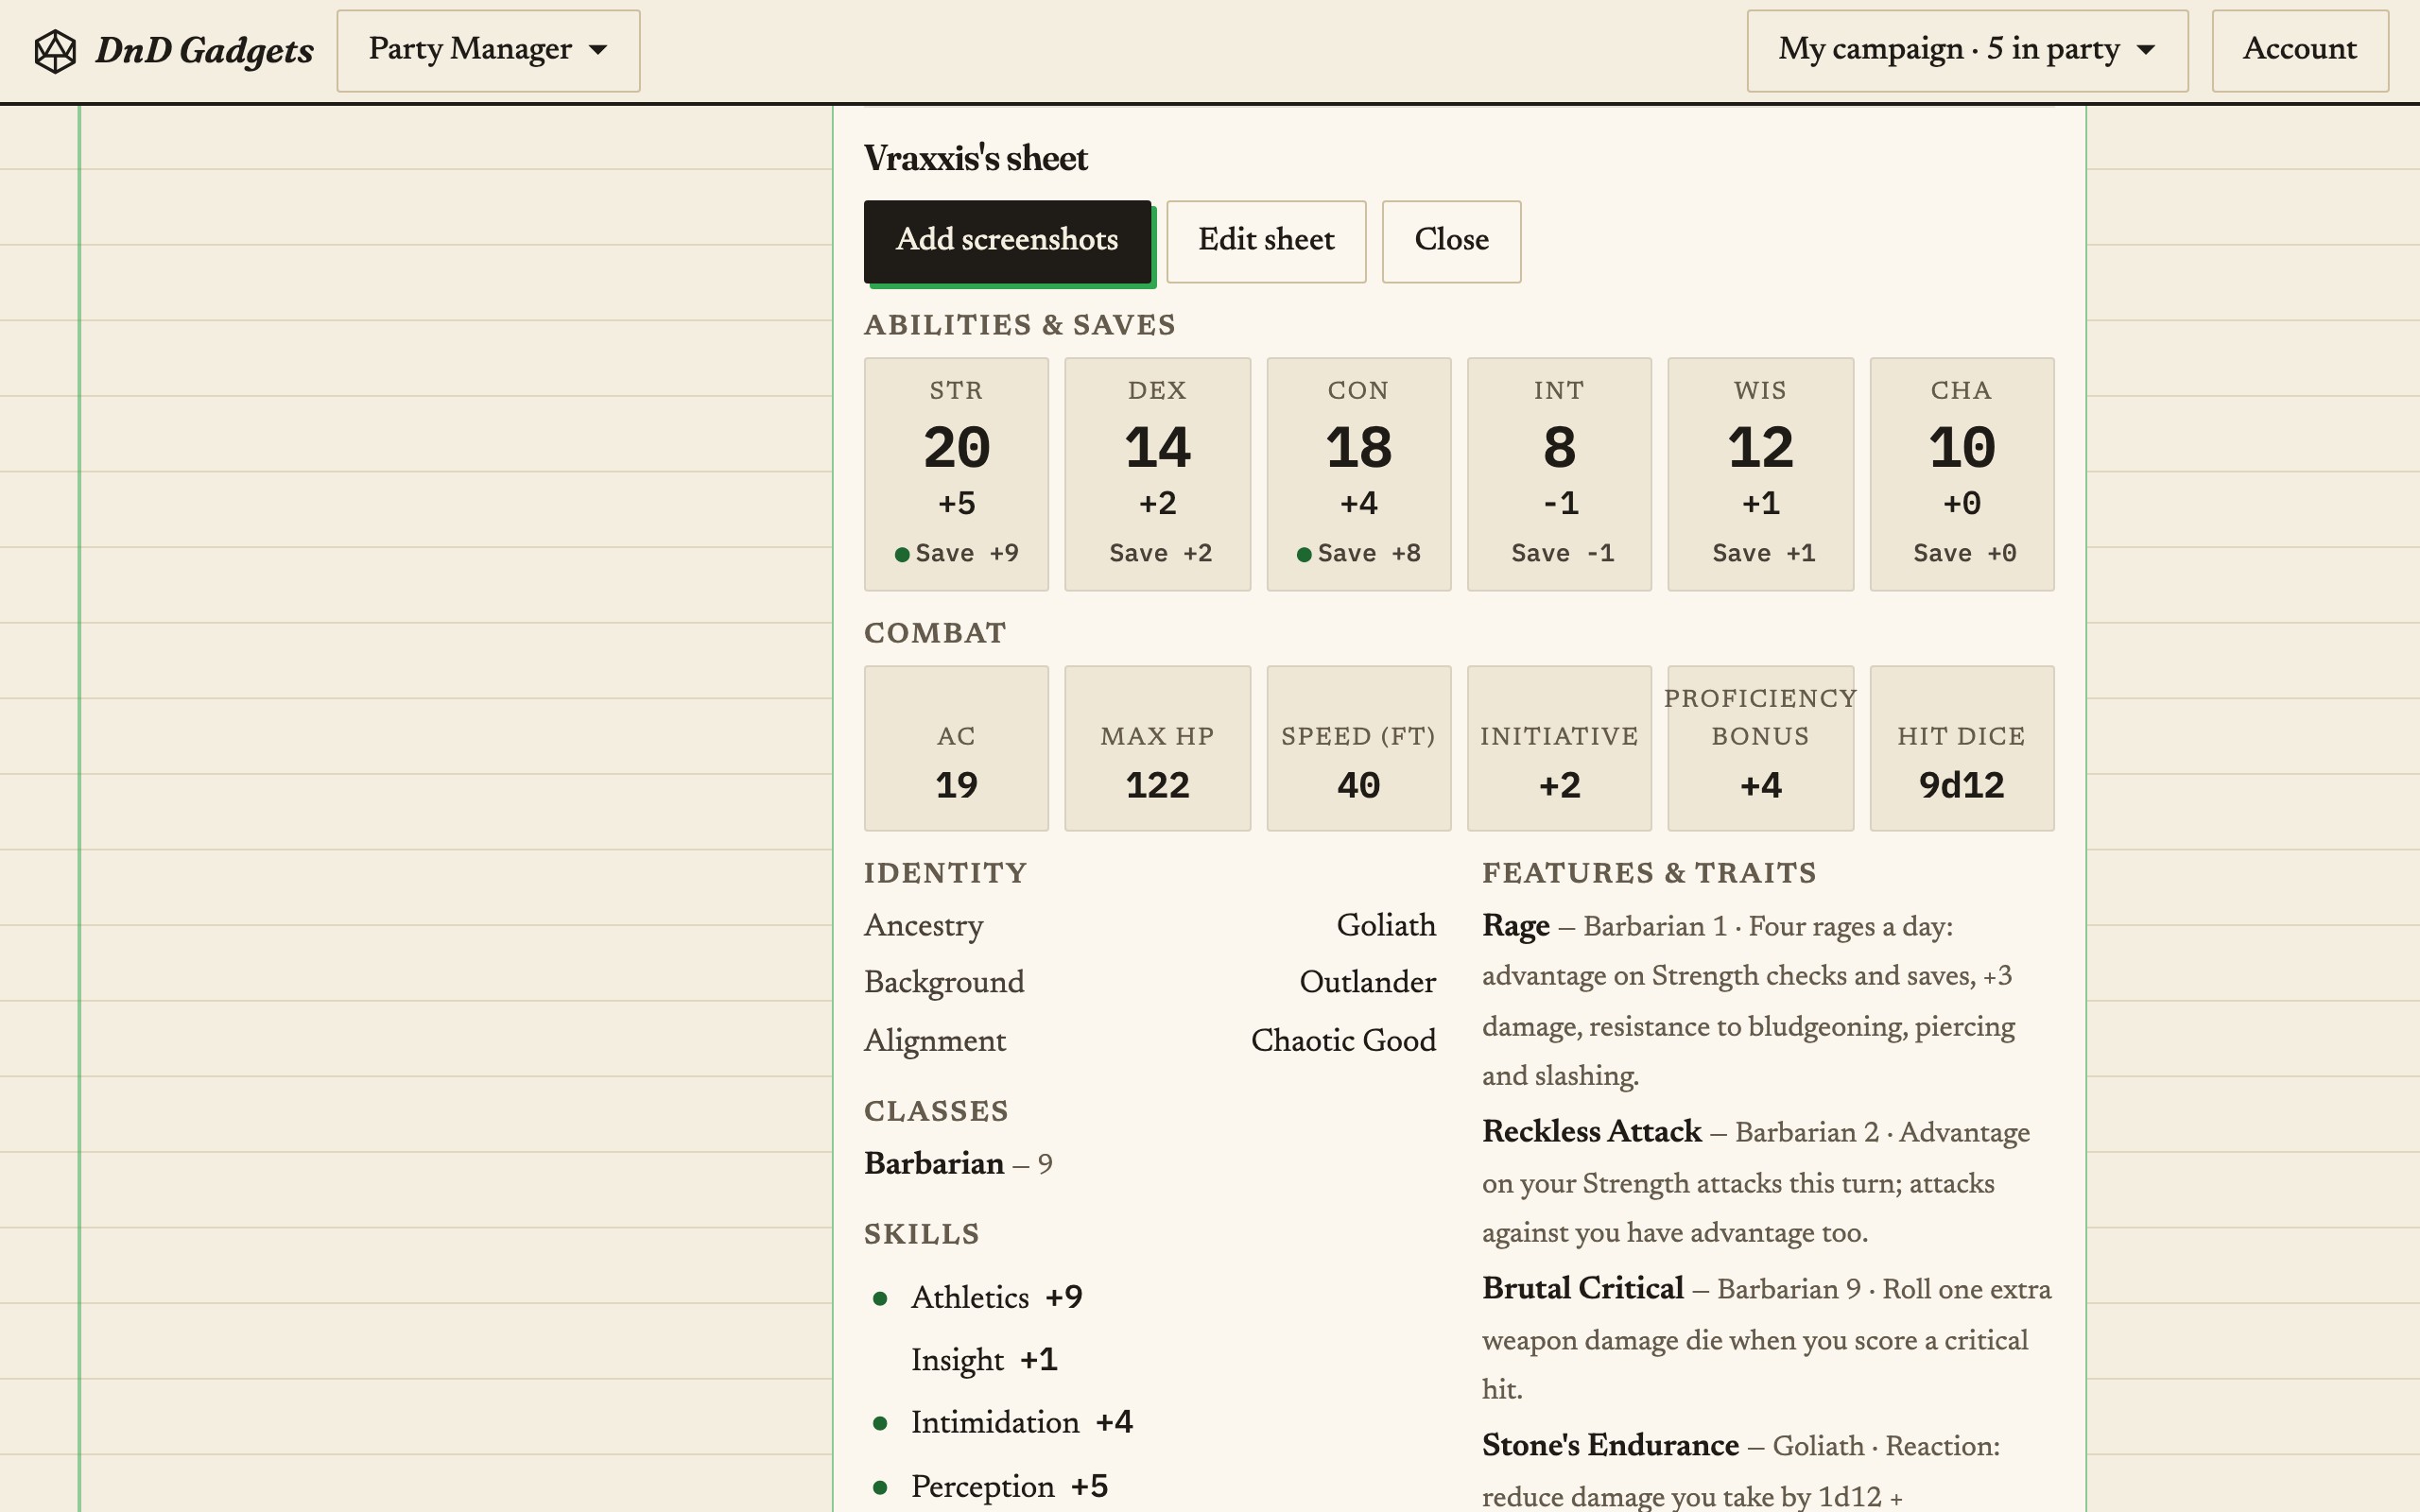Click the Goliath ancestry value

(1386, 925)
